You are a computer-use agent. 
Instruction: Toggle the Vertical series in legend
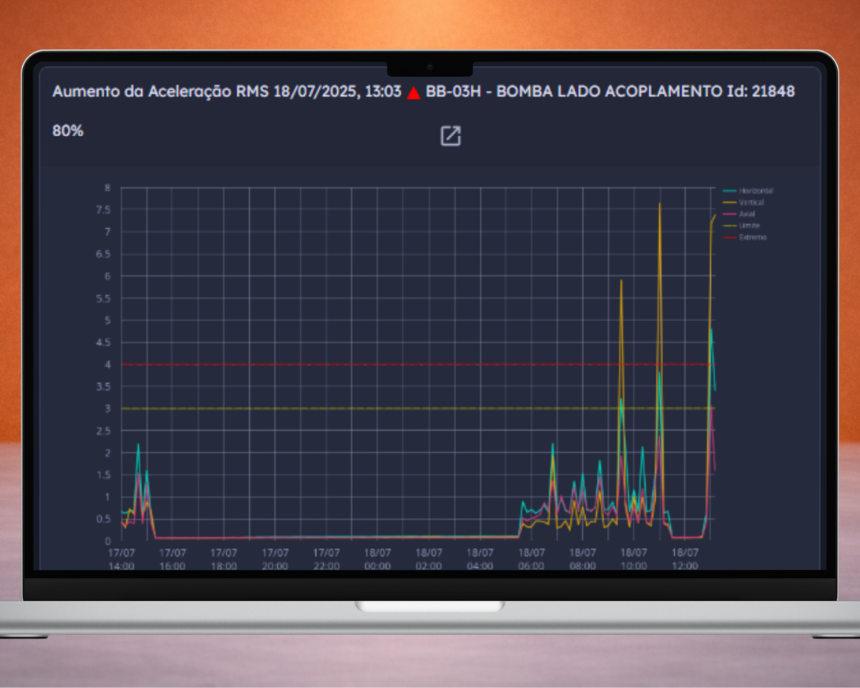tap(751, 202)
